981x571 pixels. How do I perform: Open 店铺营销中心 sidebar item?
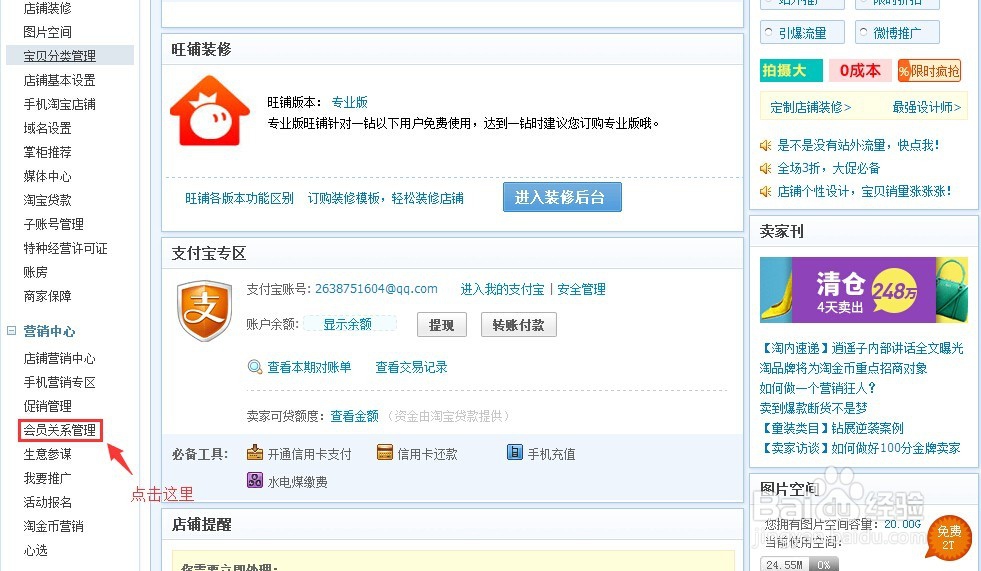pyautogui.click(x=59, y=358)
